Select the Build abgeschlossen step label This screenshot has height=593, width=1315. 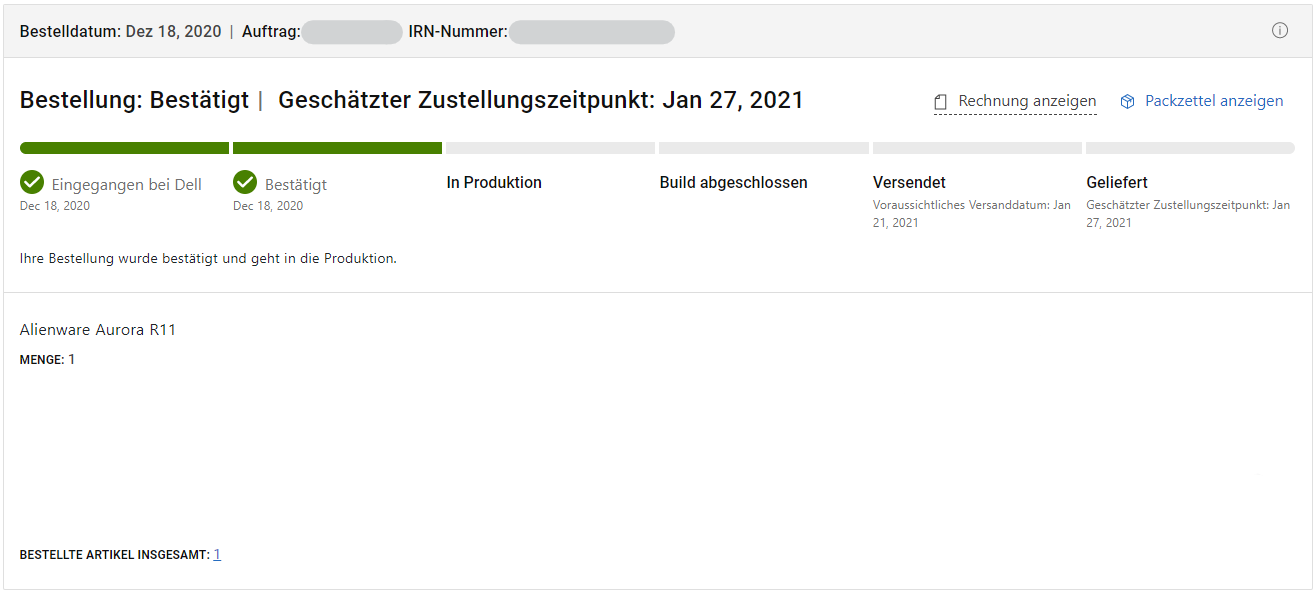point(734,183)
